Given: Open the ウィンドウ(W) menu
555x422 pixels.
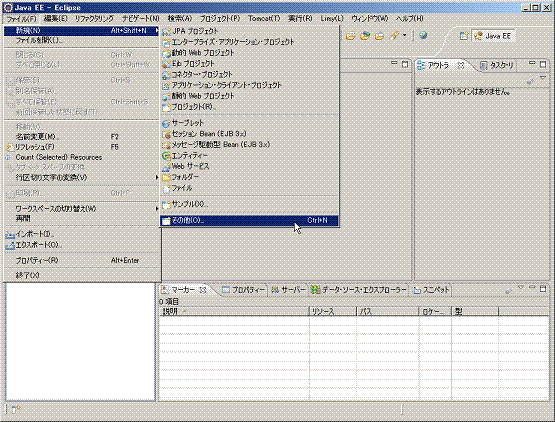Looking at the screenshot, I should coord(370,19).
